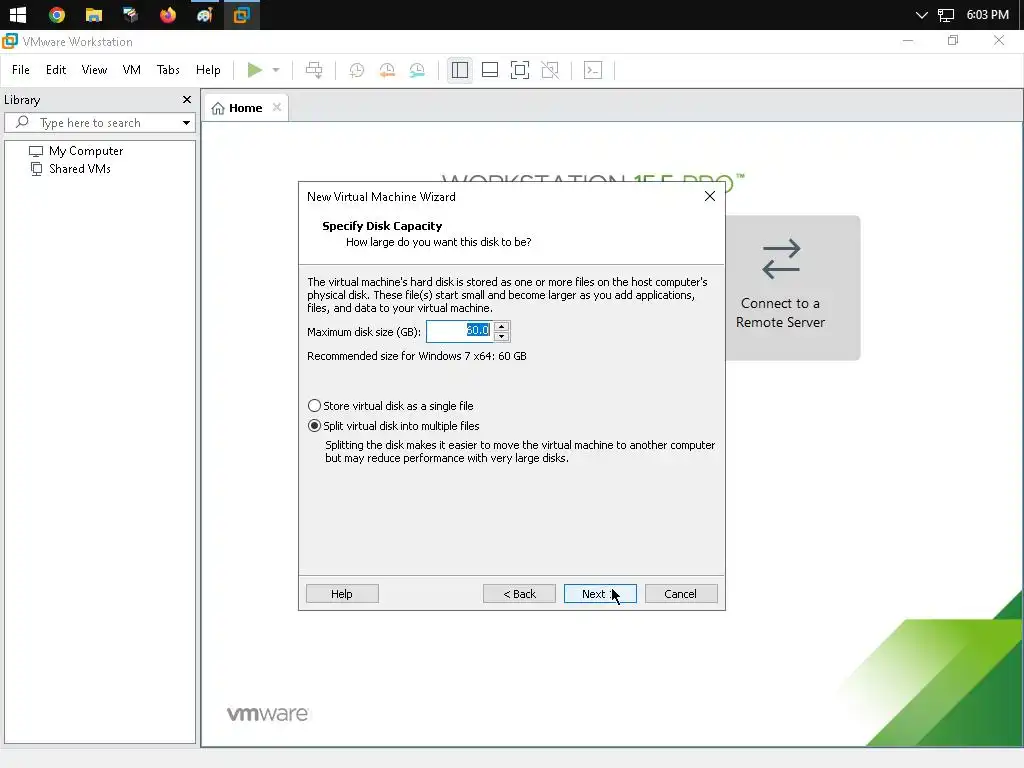
Task: Open the Edit menu
Action: point(56,70)
